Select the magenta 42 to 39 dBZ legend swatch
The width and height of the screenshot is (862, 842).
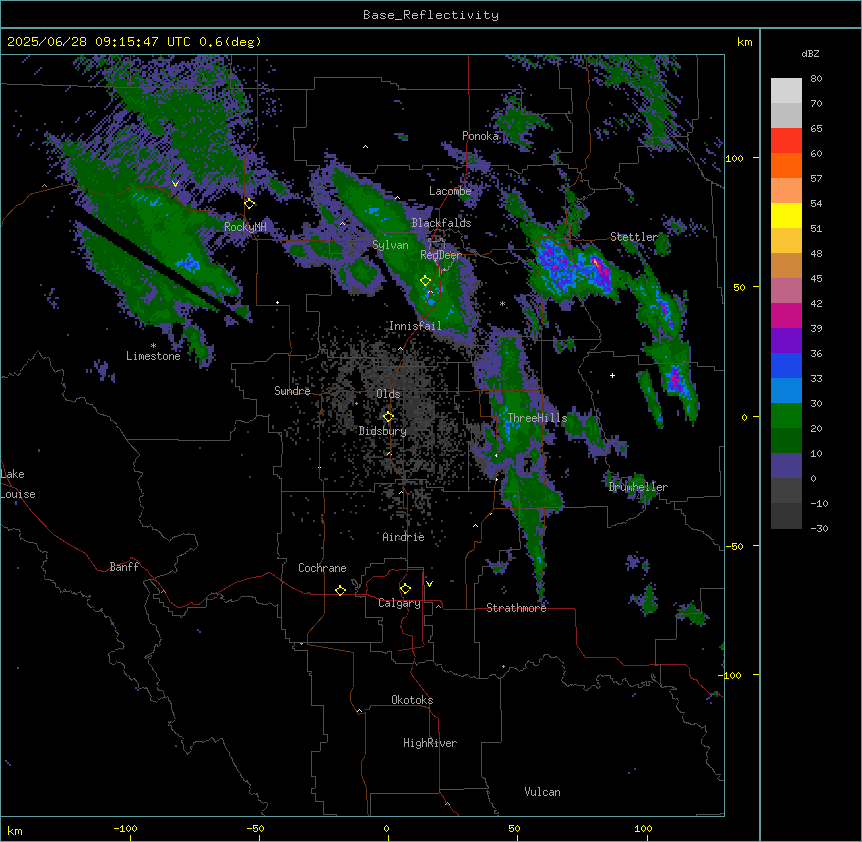[786, 315]
